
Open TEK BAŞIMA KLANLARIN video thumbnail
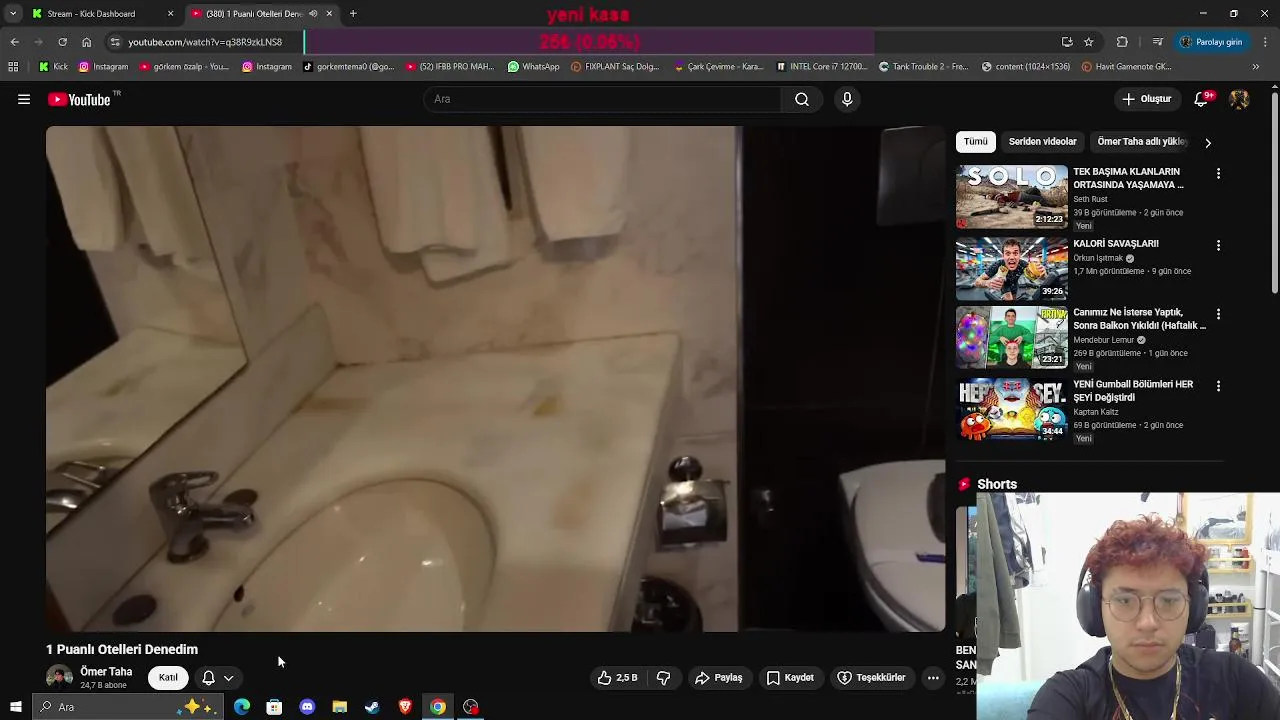[x=1012, y=197]
